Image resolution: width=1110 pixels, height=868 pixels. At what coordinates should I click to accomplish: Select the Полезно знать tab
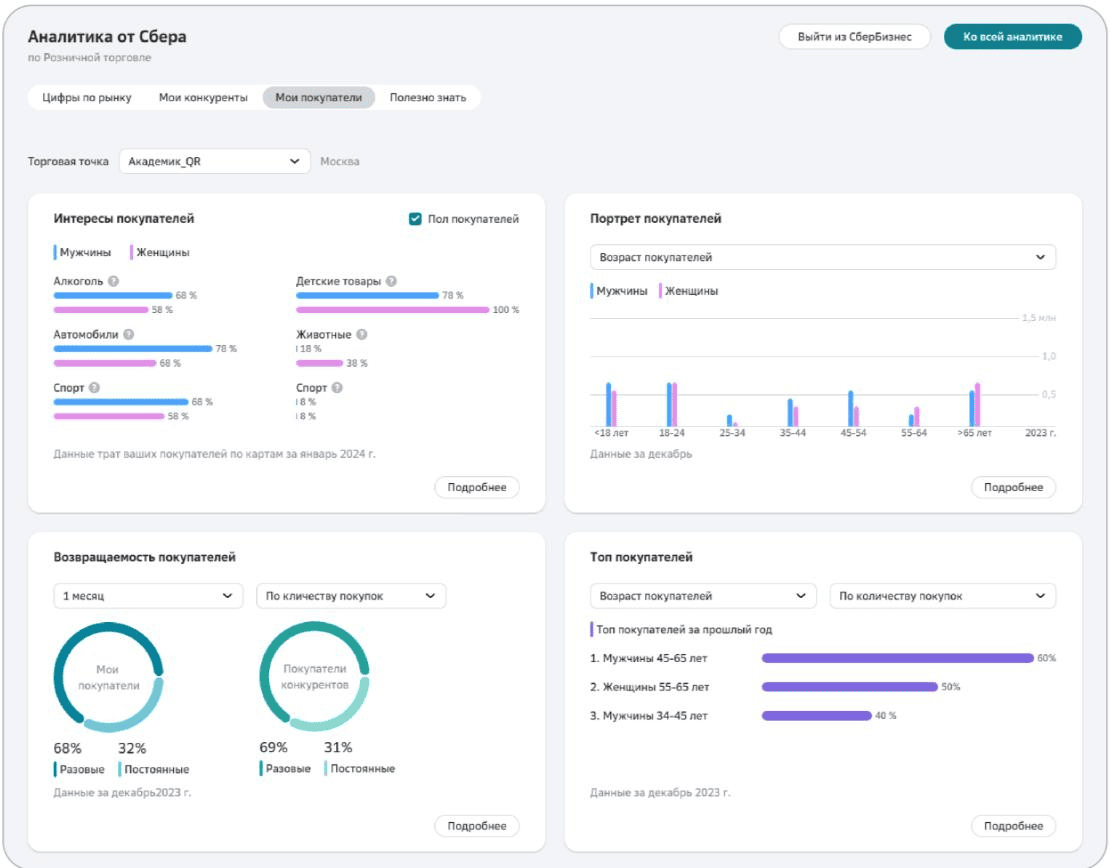click(x=428, y=98)
